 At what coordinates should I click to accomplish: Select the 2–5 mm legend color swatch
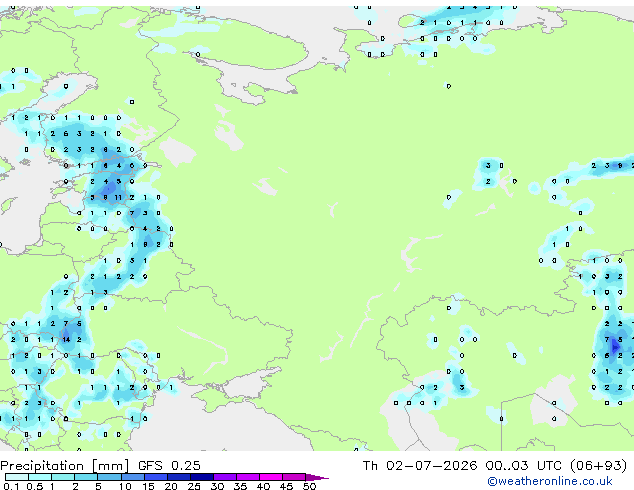coord(86,477)
